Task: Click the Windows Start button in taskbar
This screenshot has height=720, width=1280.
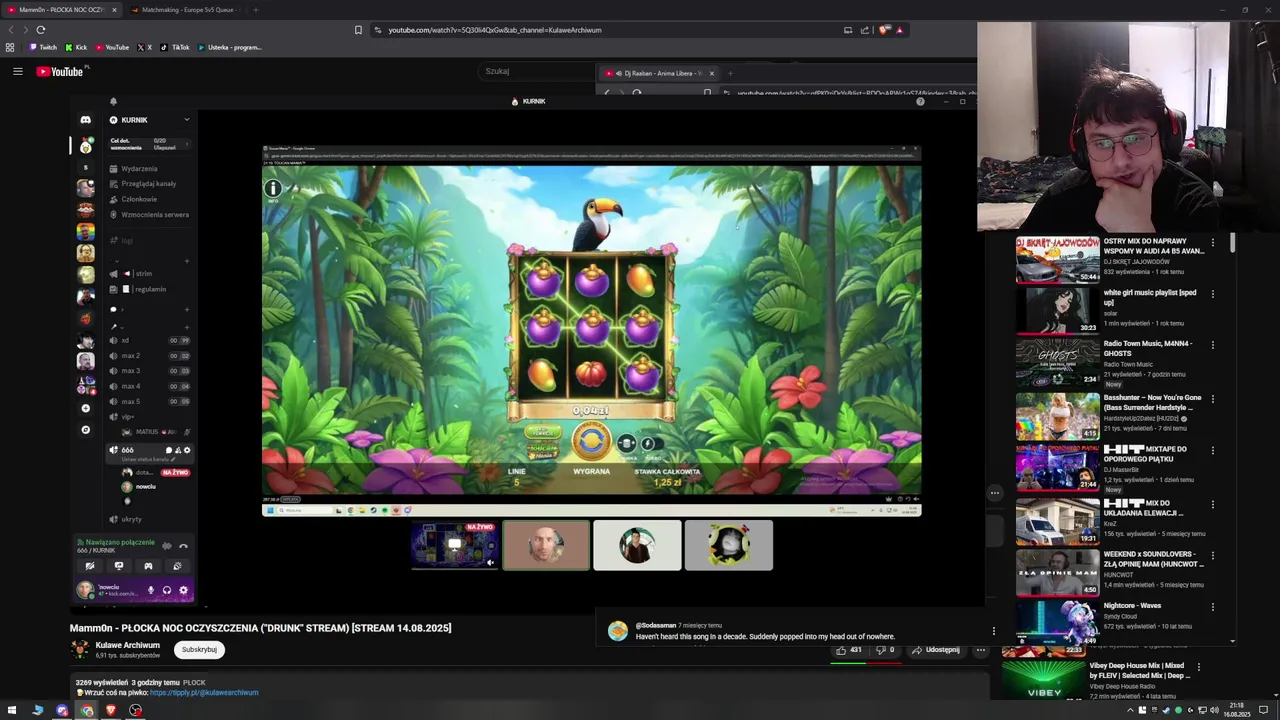Action: click(x=13, y=710)
